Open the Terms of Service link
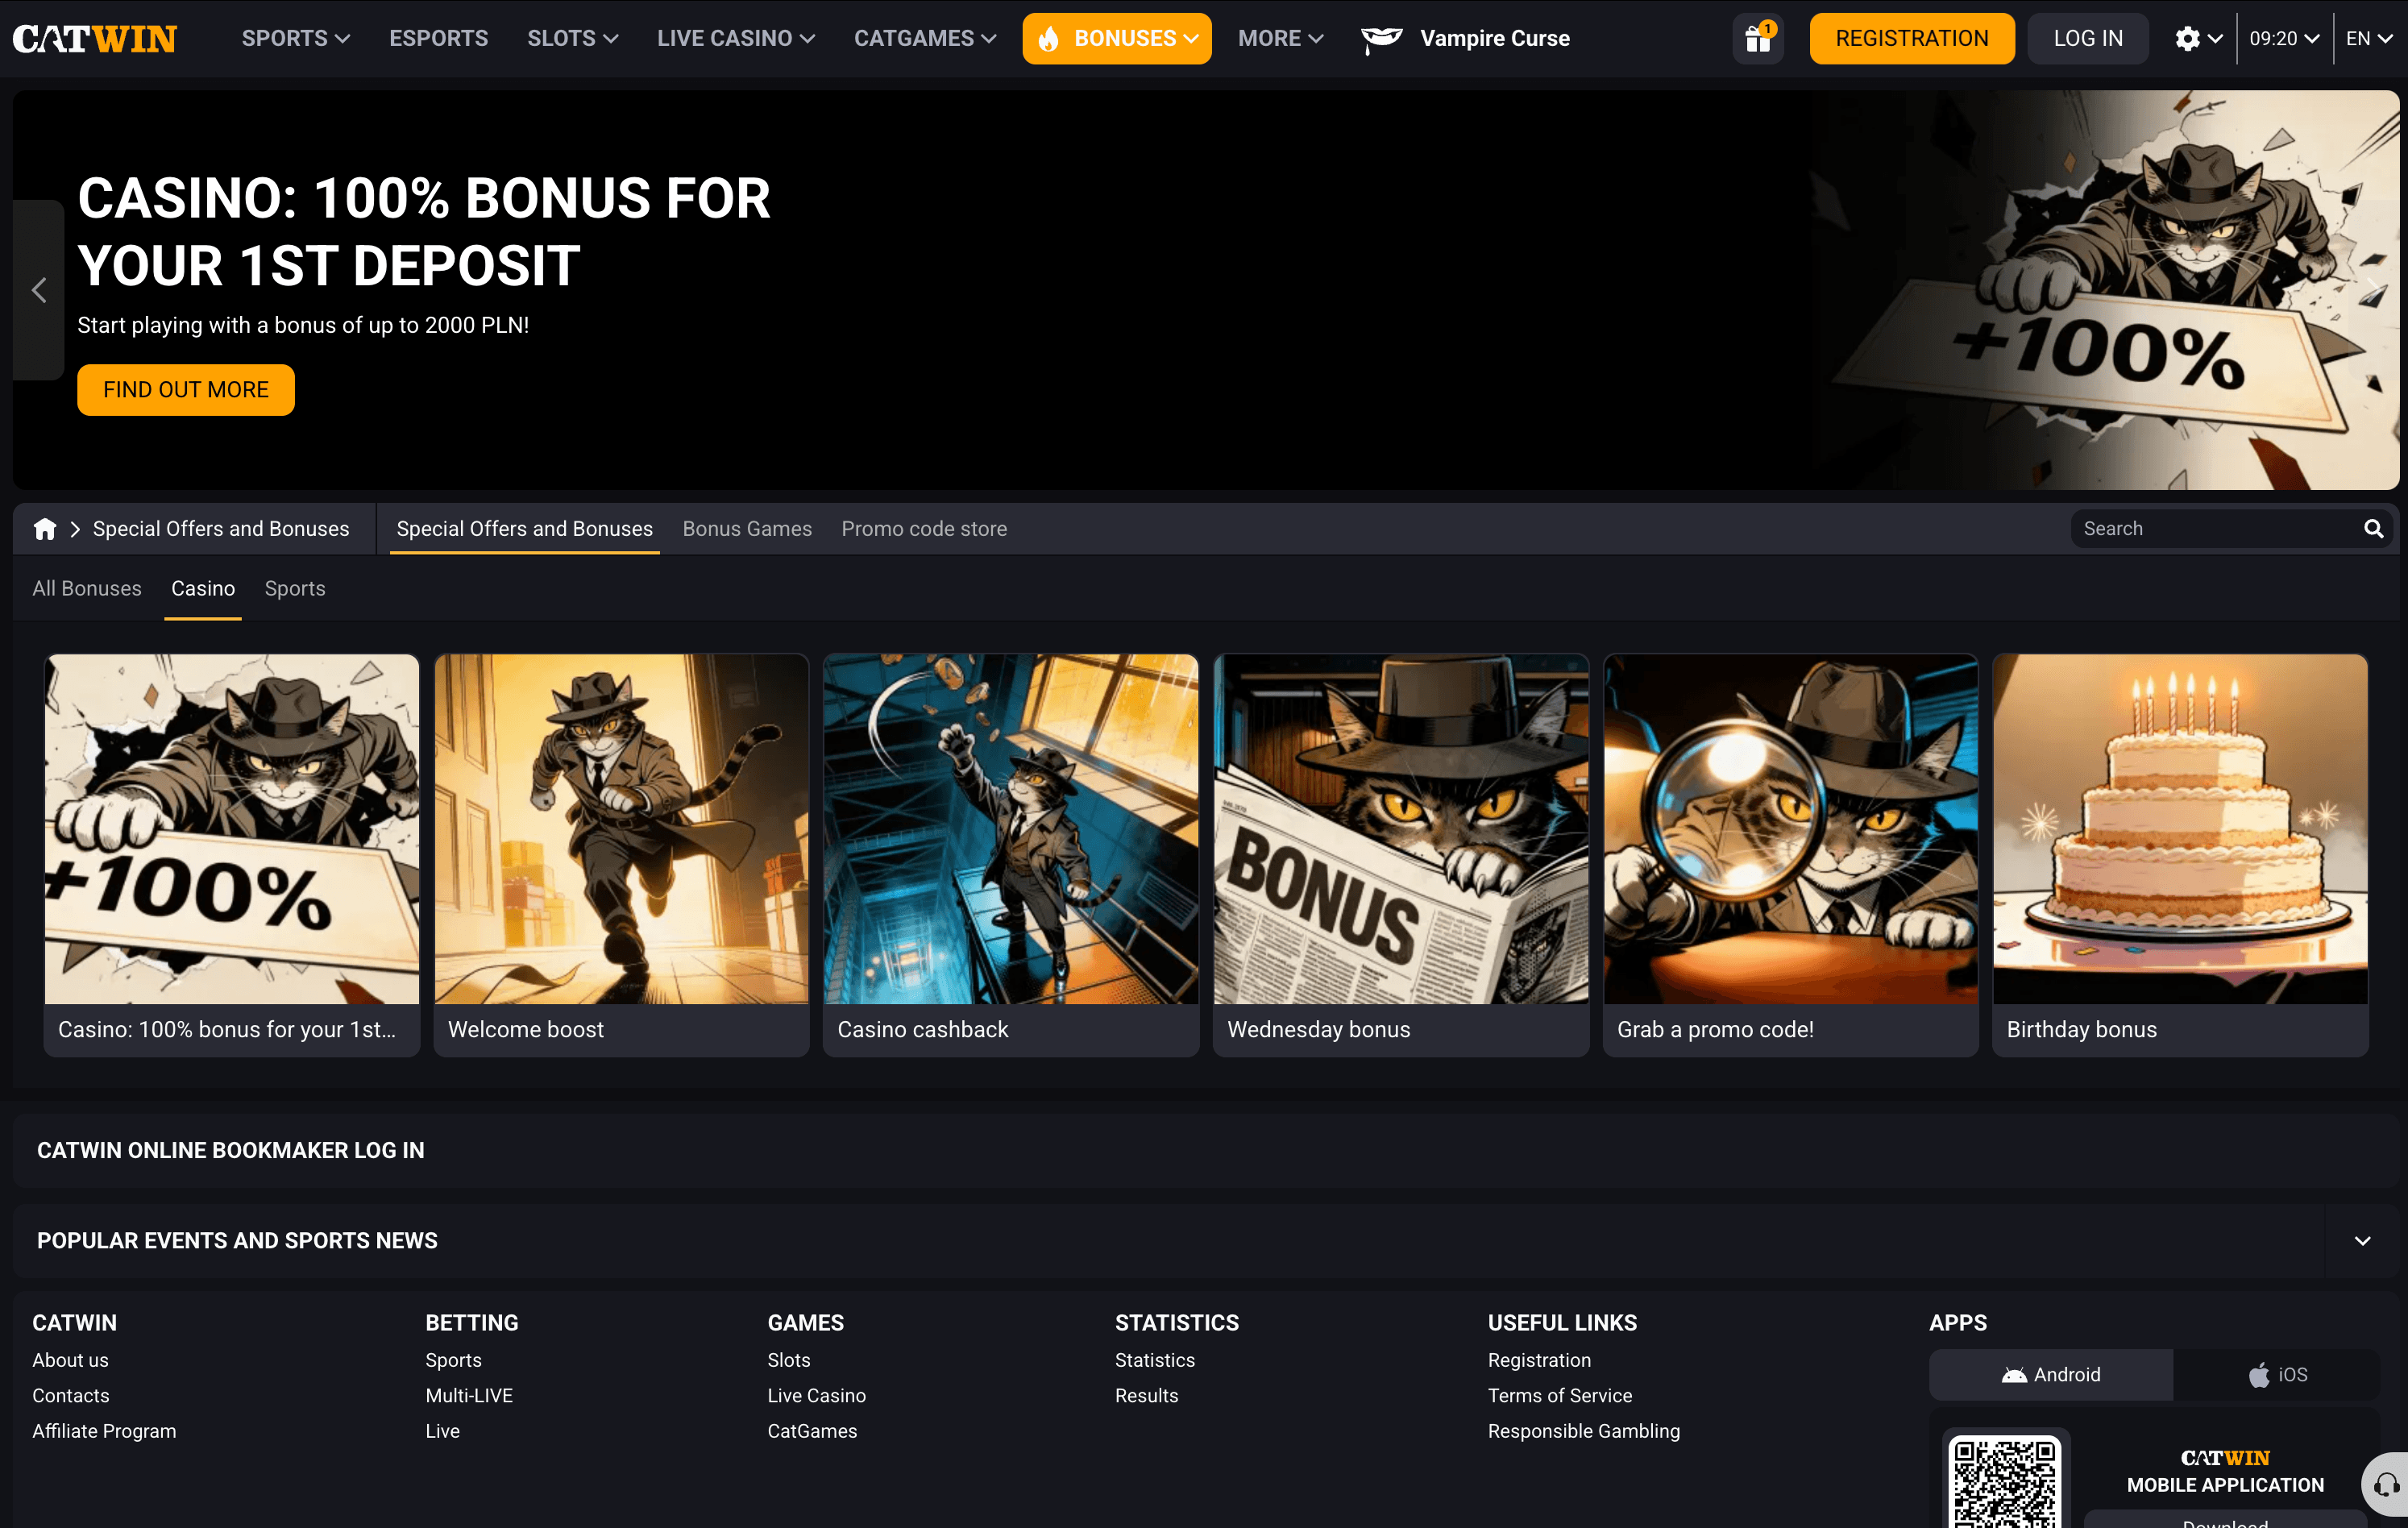The height and width of the screenshot is (1528, 2408). coord(1559,1395)
